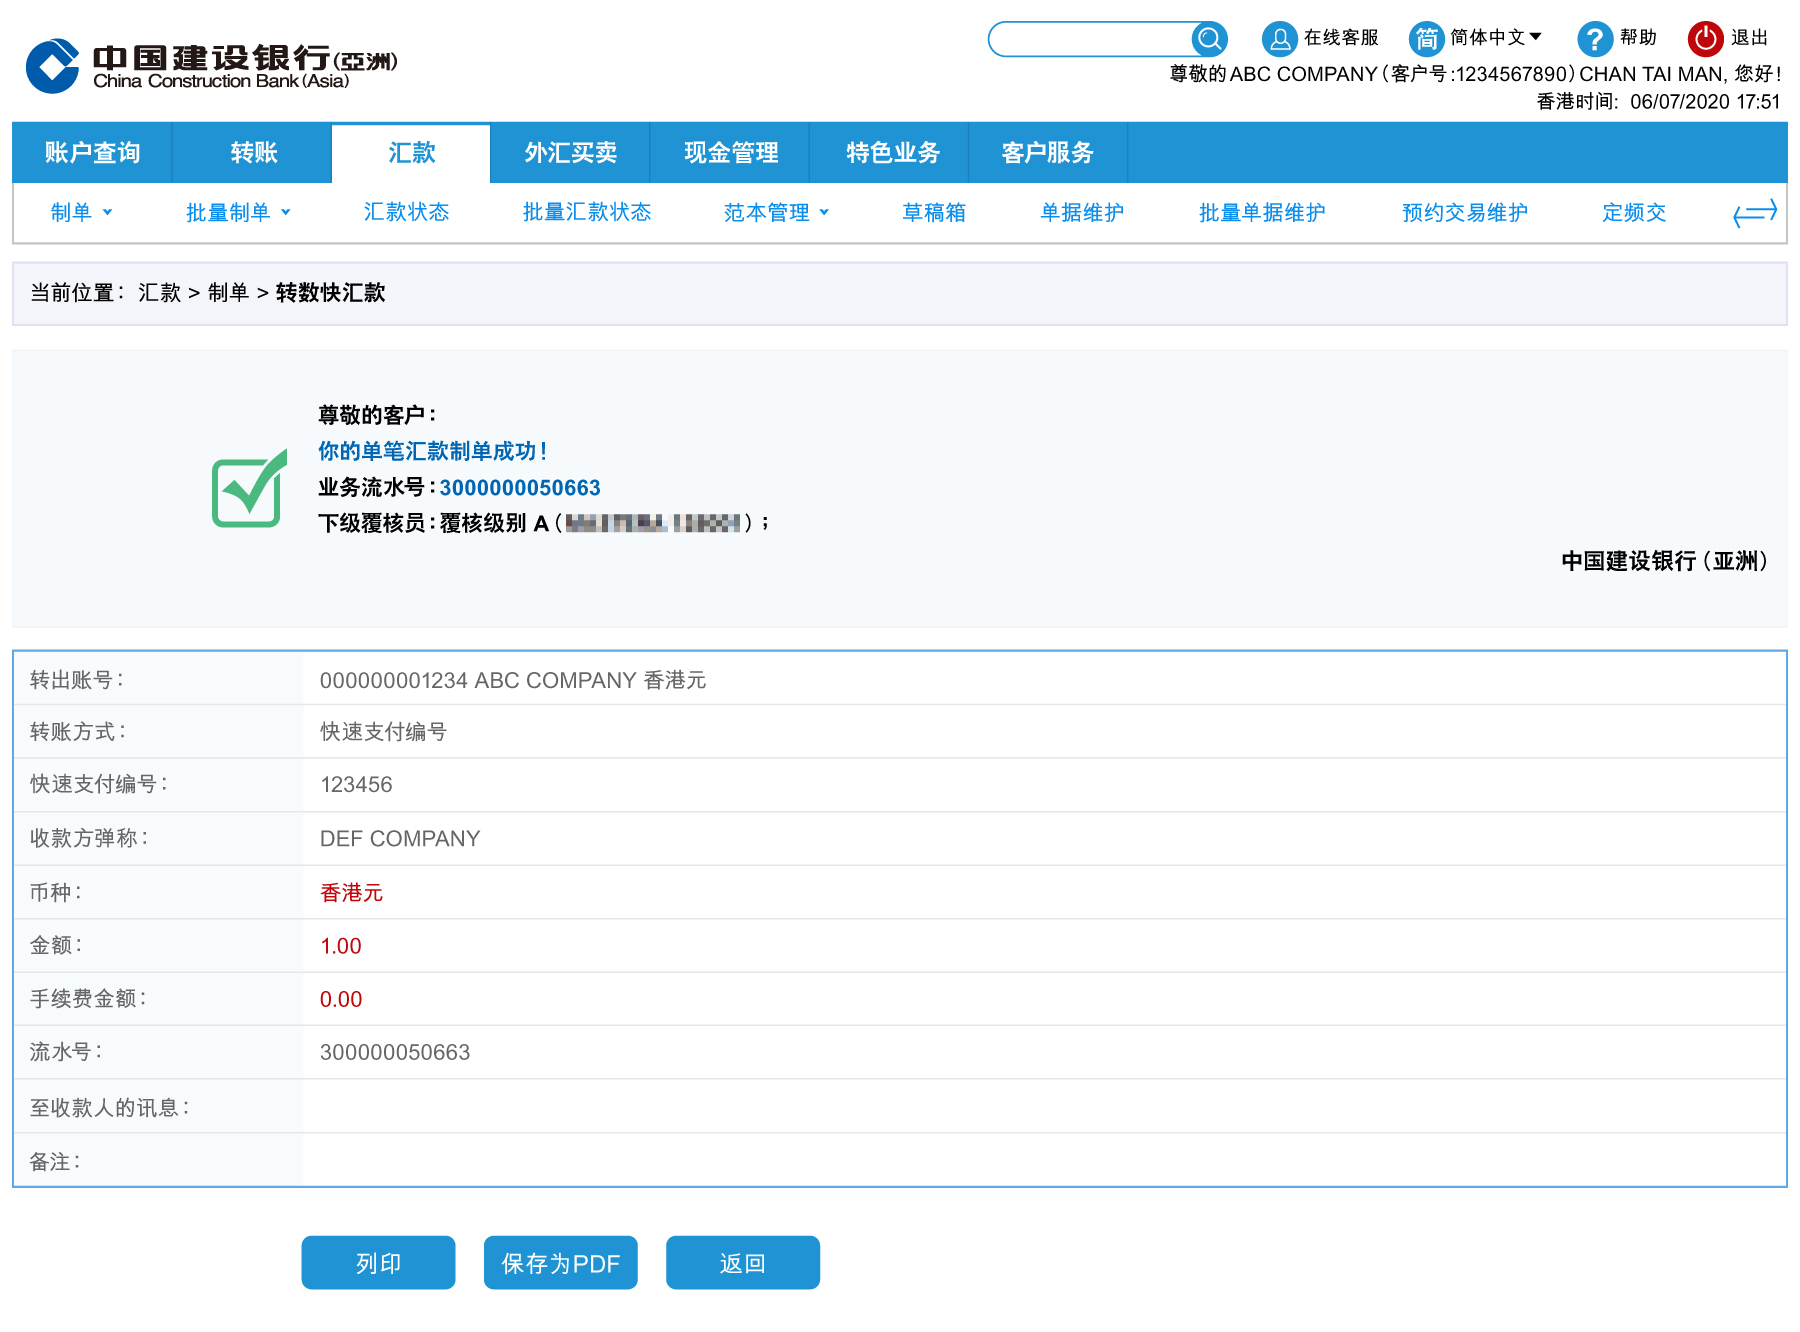Click the search magnifier icon
Screen dimensions: 1800x1332
tap(1209, 39)
